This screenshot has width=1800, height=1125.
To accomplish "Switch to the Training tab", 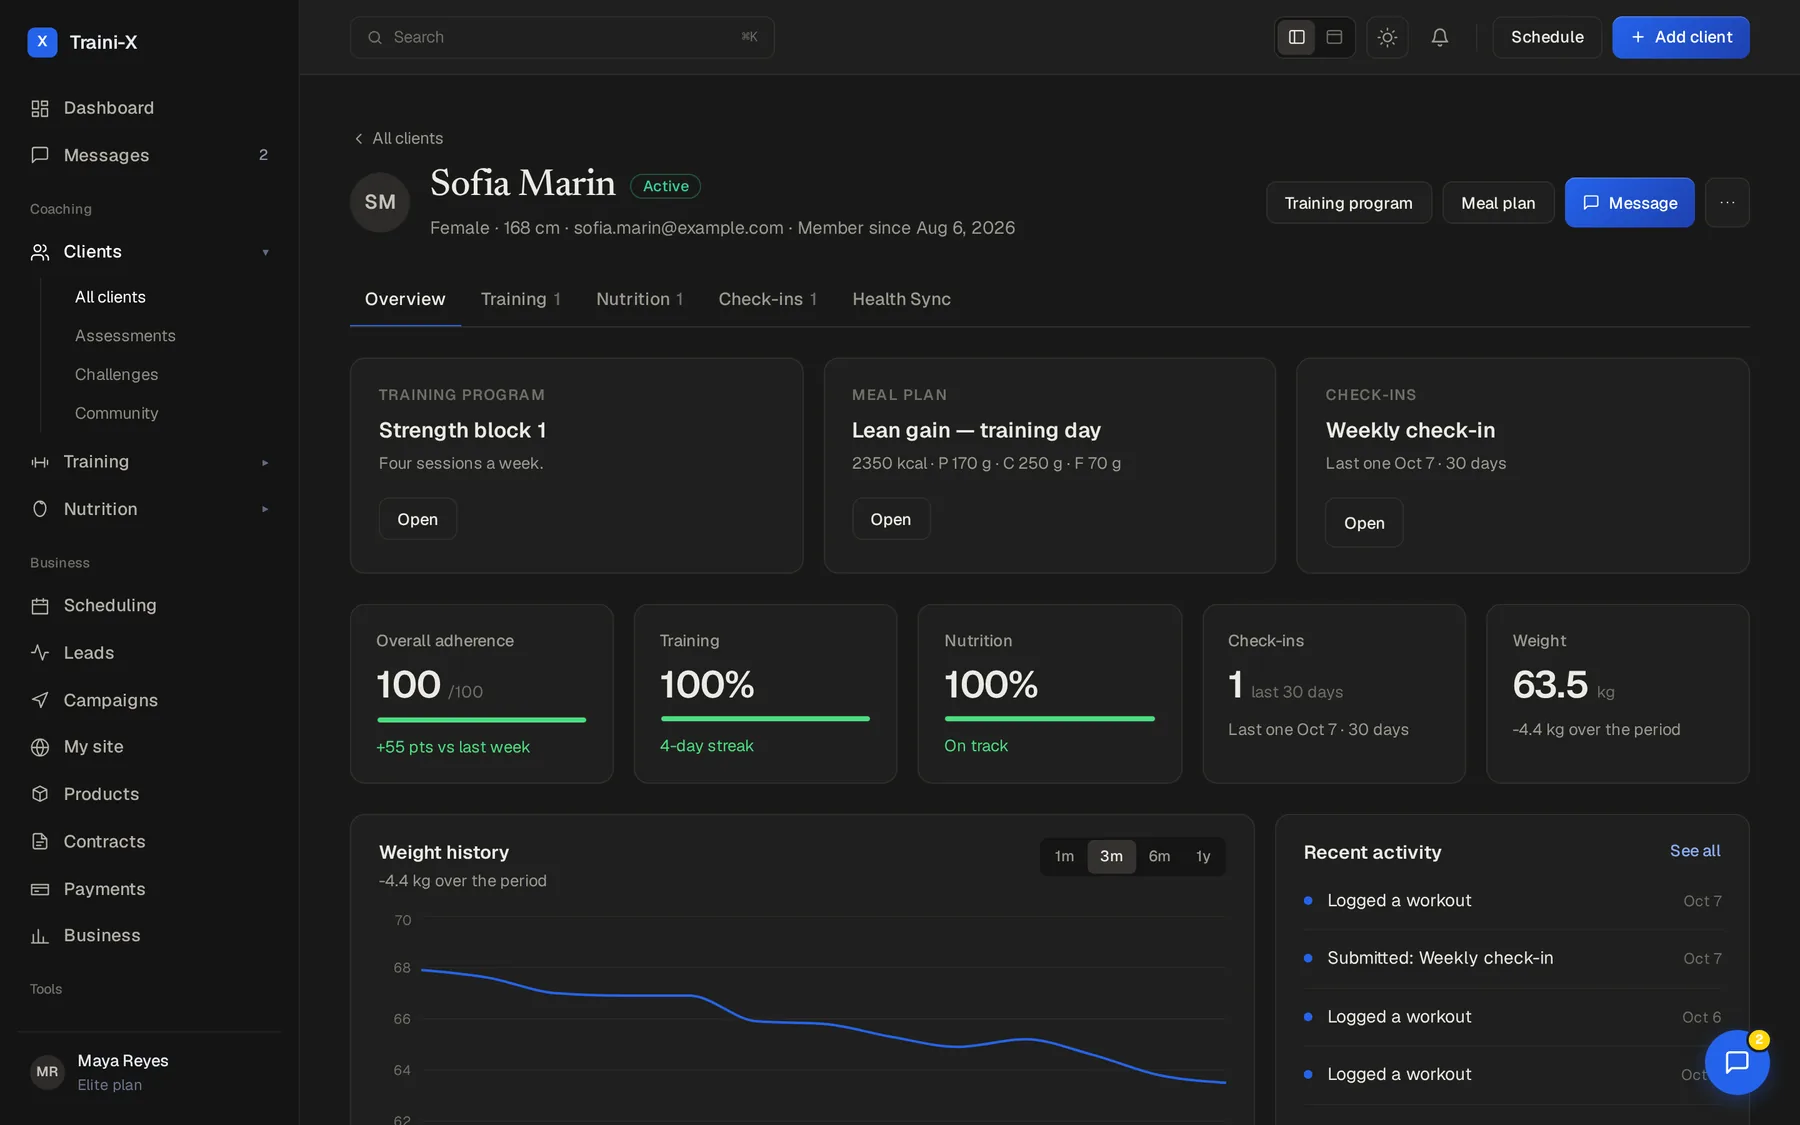I will point(520,299).
